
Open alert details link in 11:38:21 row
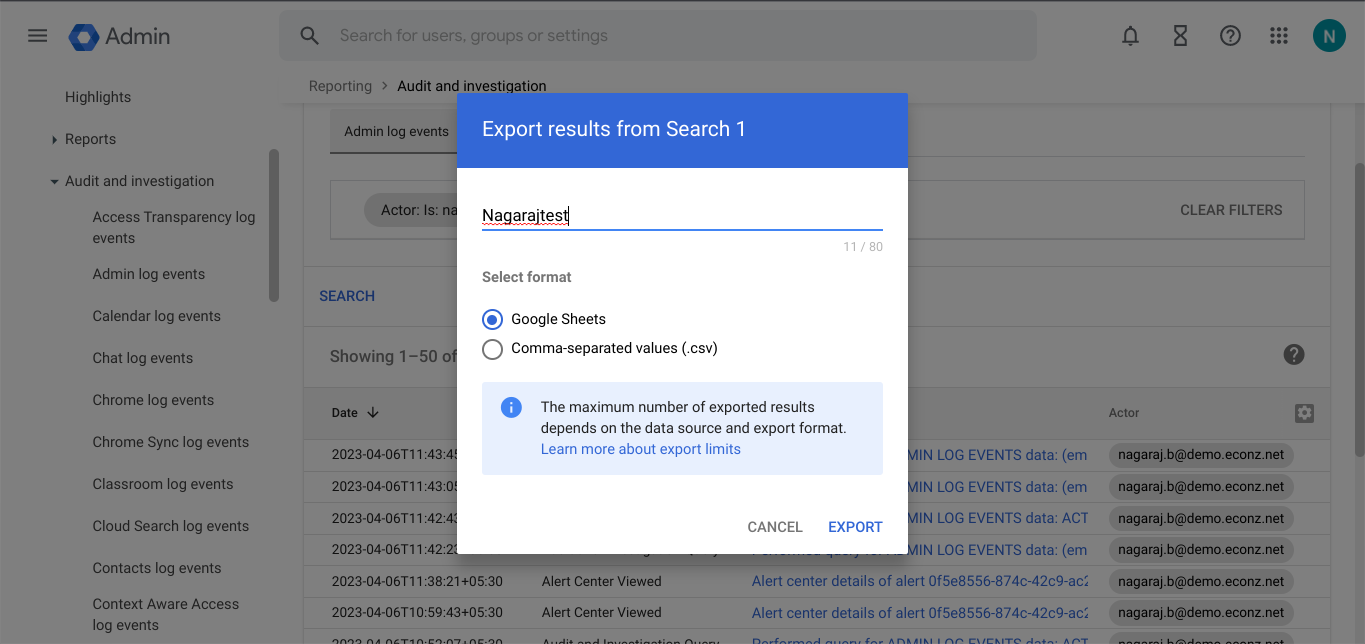920,581
